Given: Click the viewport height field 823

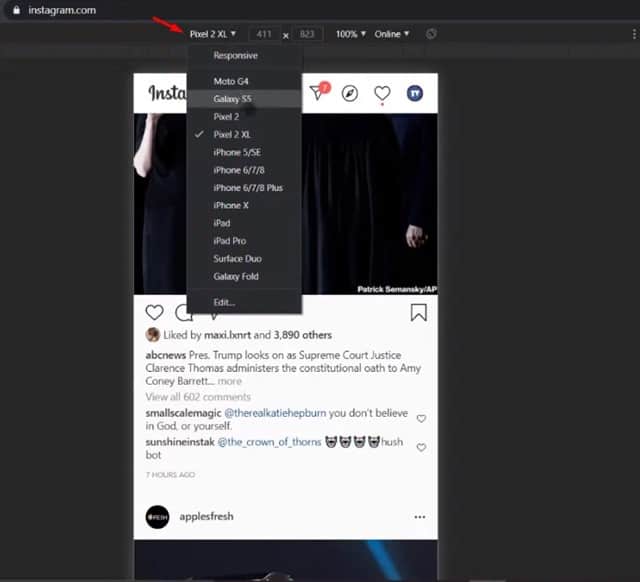Looking at the screenshot, I should (307, 34).
